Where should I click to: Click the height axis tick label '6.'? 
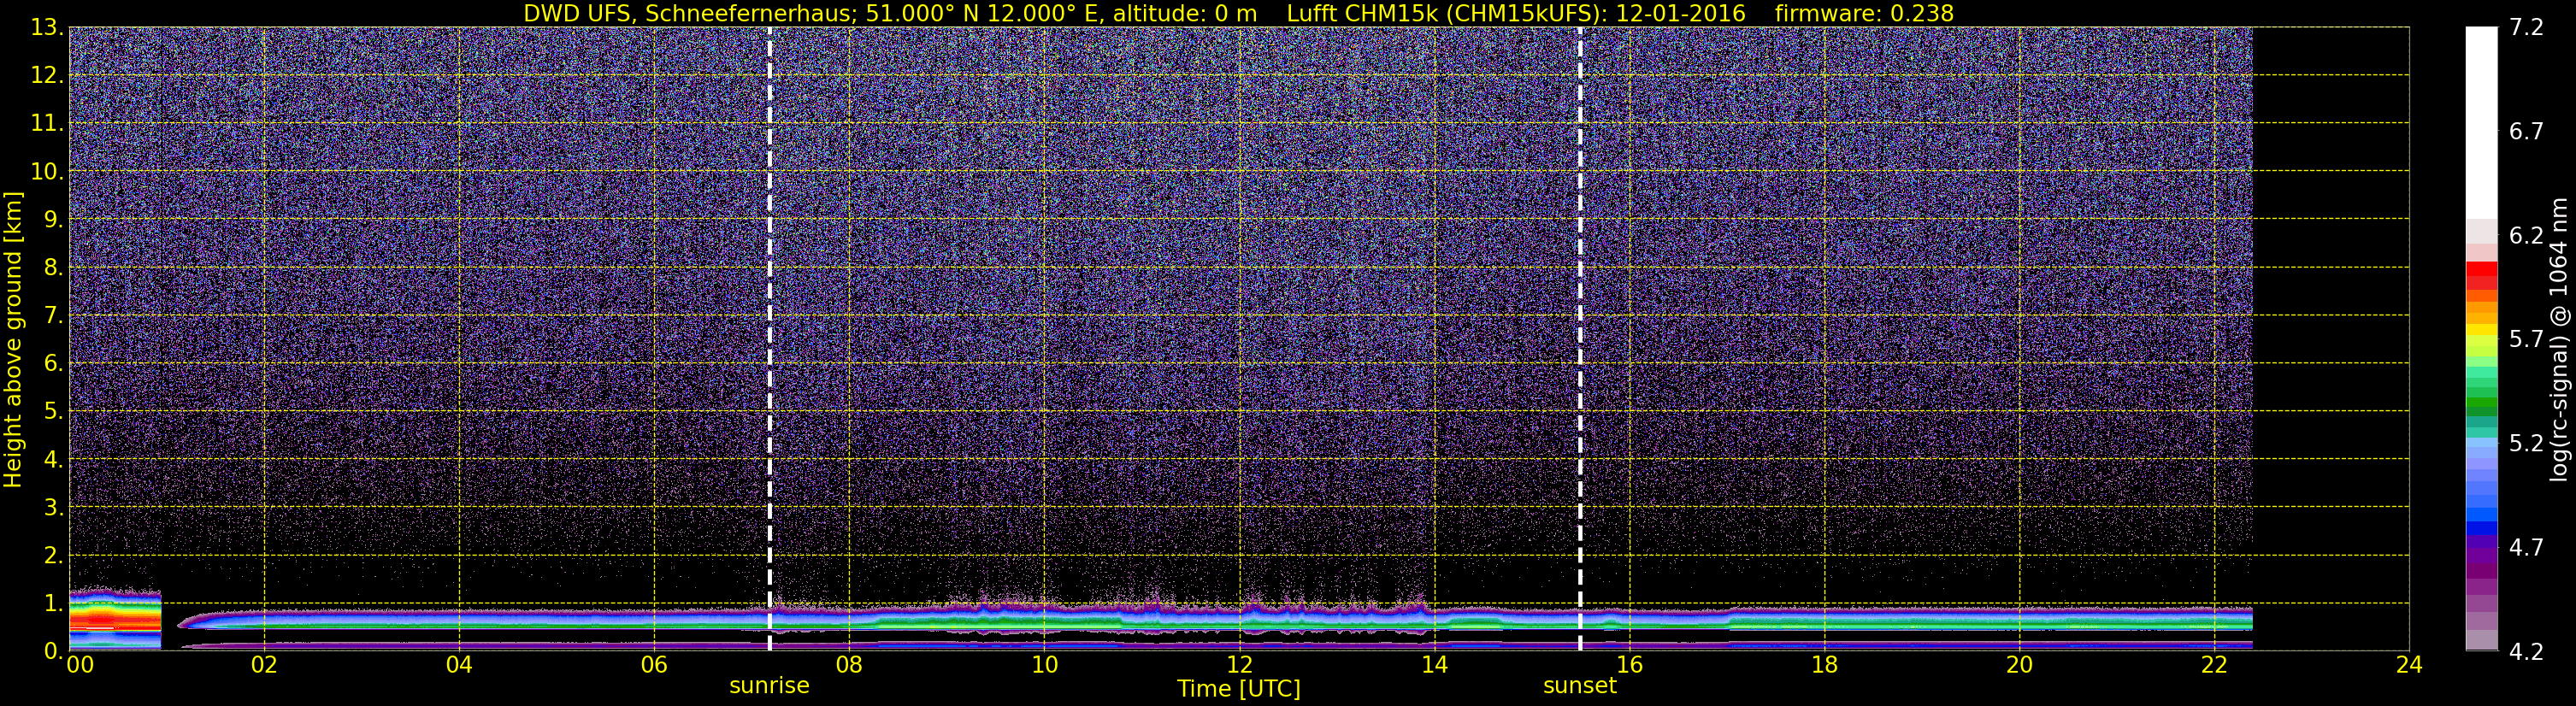coord(53,363)
